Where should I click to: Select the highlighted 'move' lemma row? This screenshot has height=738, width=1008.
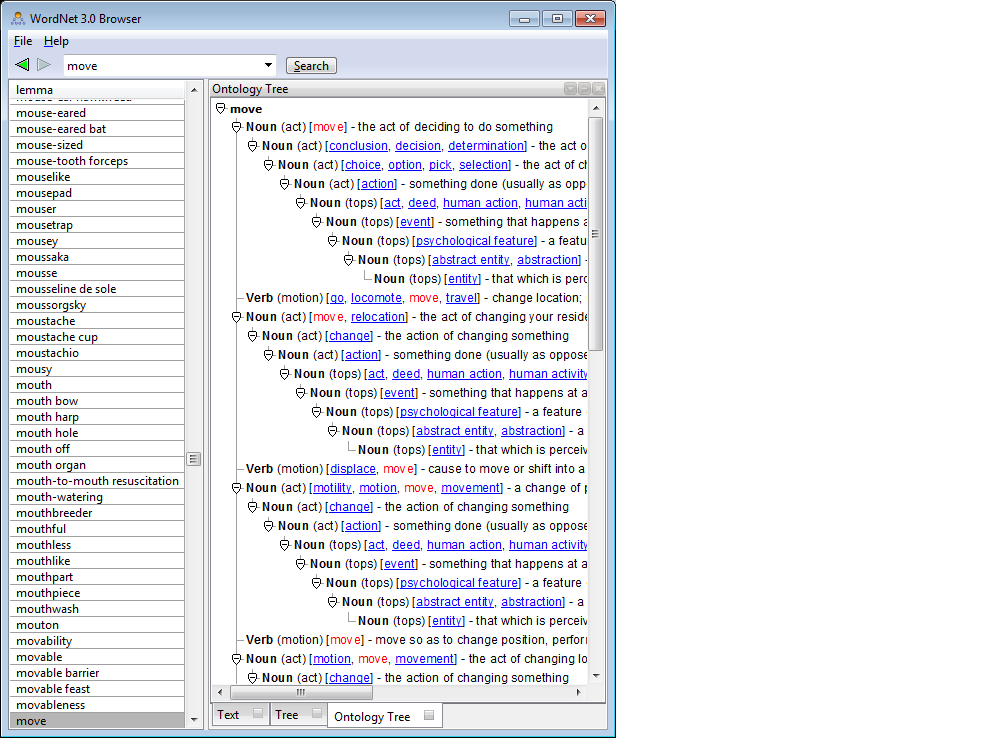click(97, 721)
